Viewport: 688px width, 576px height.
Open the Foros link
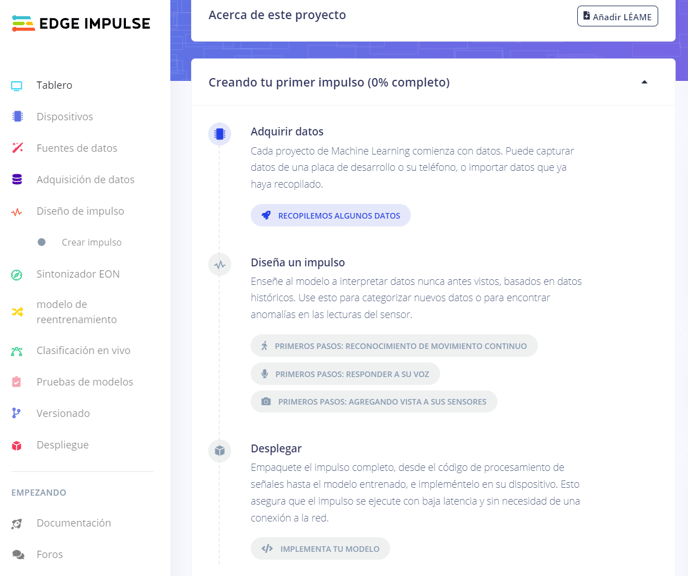pyautogui.click(x=50, y=555)
